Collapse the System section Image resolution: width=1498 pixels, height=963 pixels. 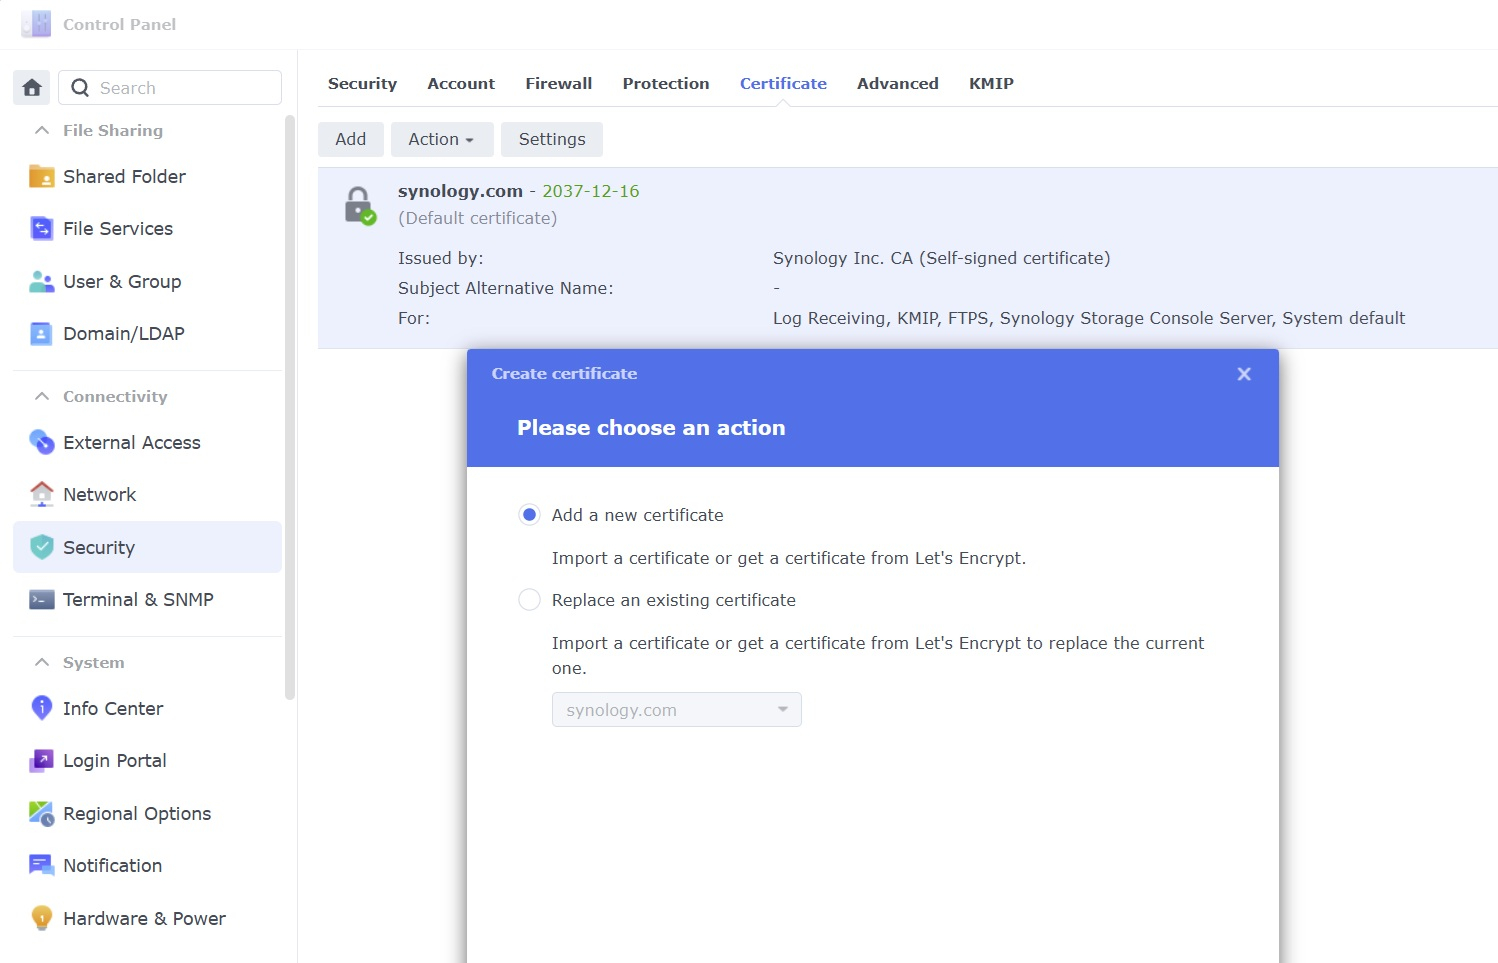point(42,662)
